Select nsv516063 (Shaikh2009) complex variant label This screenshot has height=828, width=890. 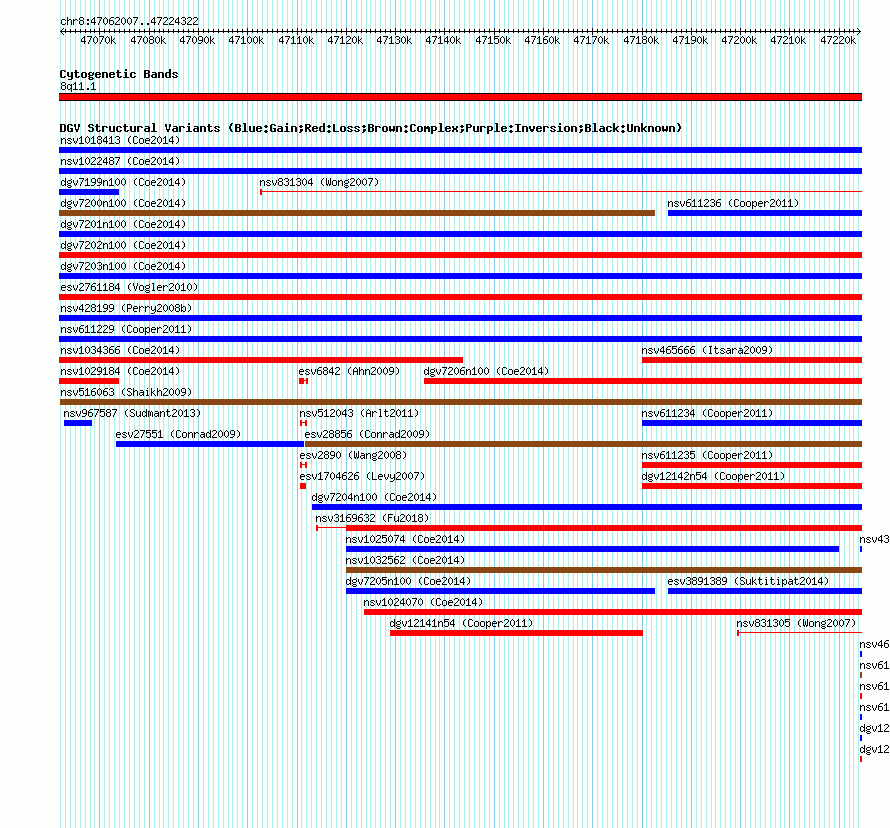pos(126,392)
